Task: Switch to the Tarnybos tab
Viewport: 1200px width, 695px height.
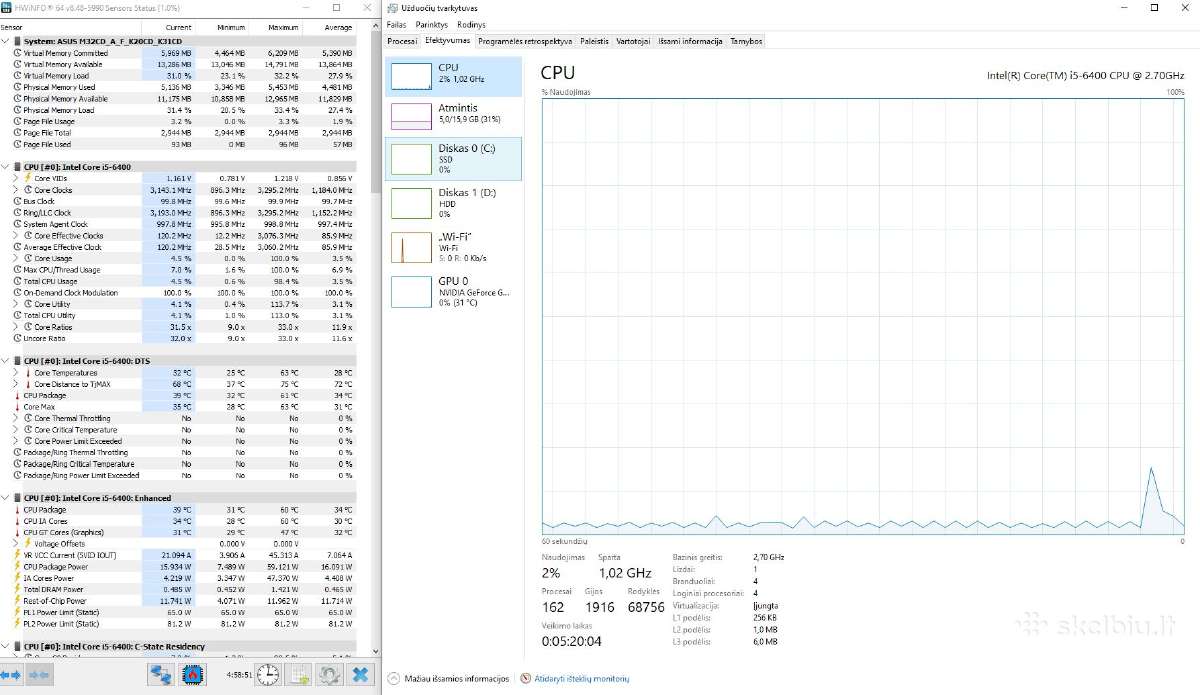Action: coord(746,41)
